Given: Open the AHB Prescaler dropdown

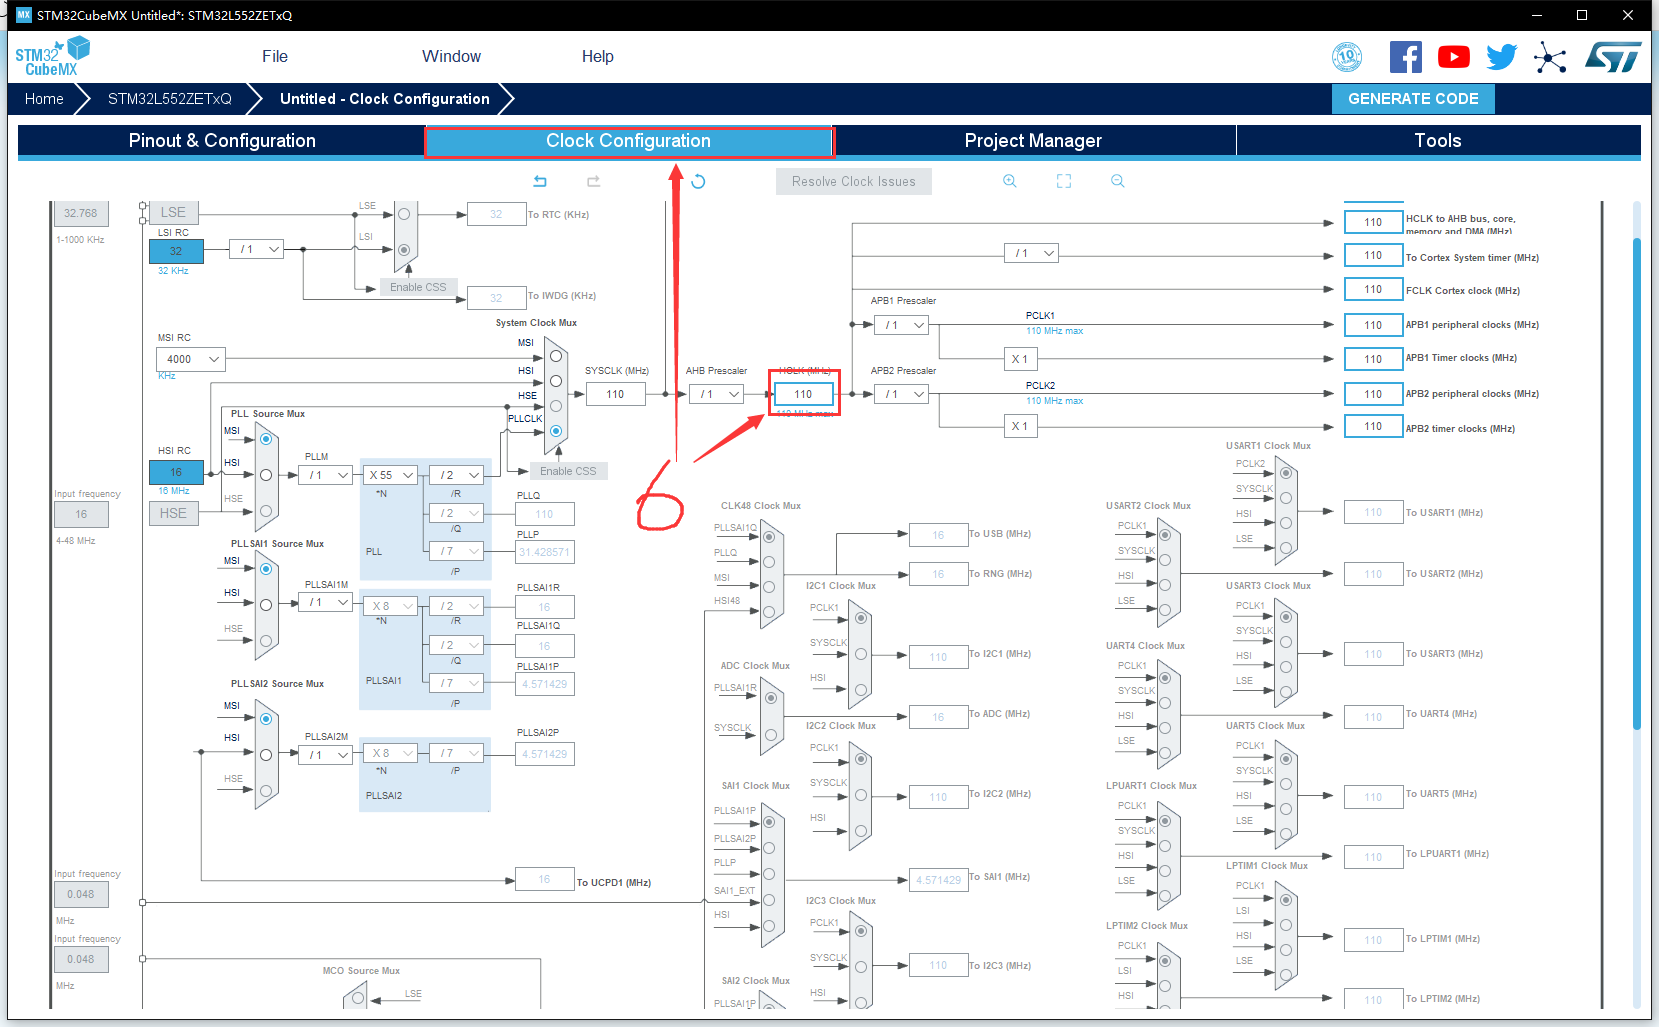Looking at the screenshot, I should tap(716, 394).
